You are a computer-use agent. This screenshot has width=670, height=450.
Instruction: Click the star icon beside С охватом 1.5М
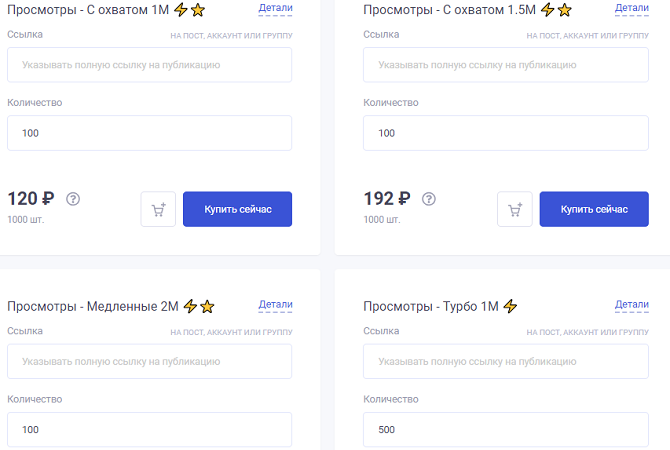[564, 9]
